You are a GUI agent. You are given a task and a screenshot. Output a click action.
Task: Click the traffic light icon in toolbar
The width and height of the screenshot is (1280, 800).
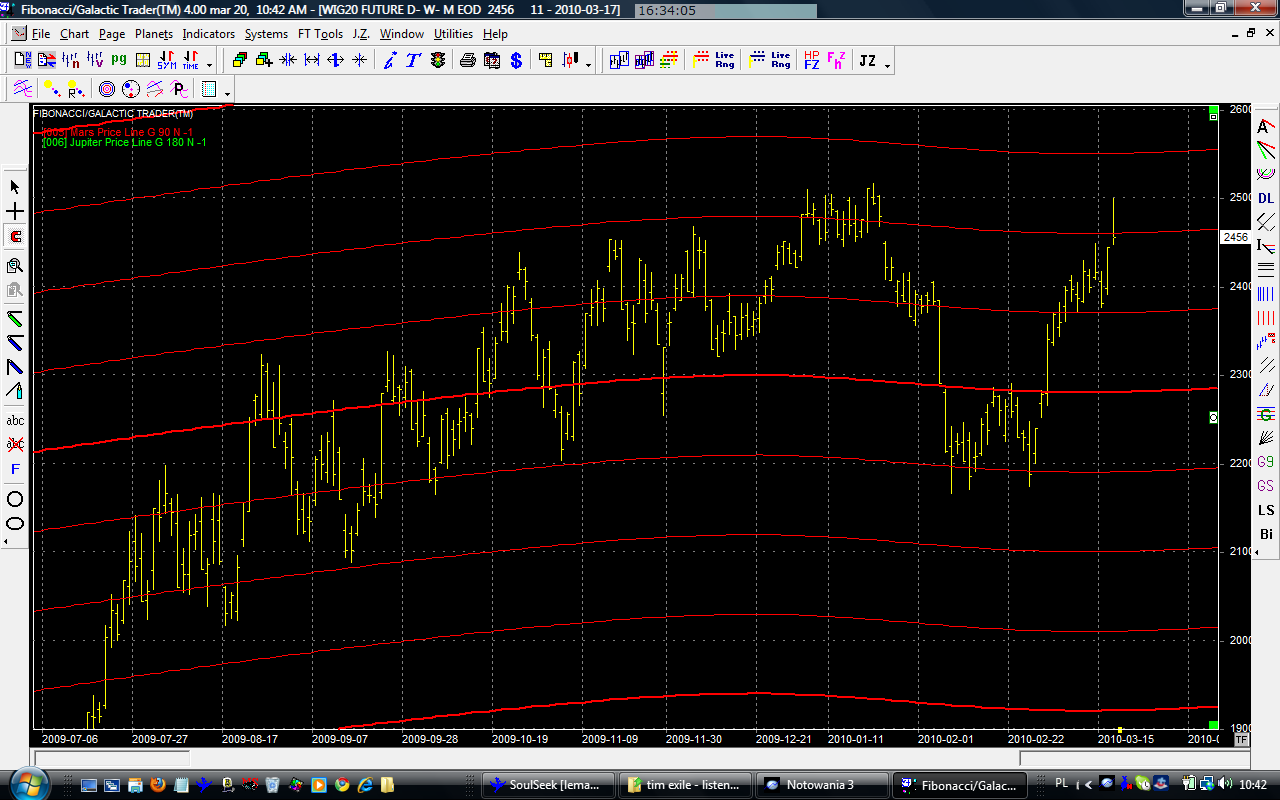click(438, 61)
